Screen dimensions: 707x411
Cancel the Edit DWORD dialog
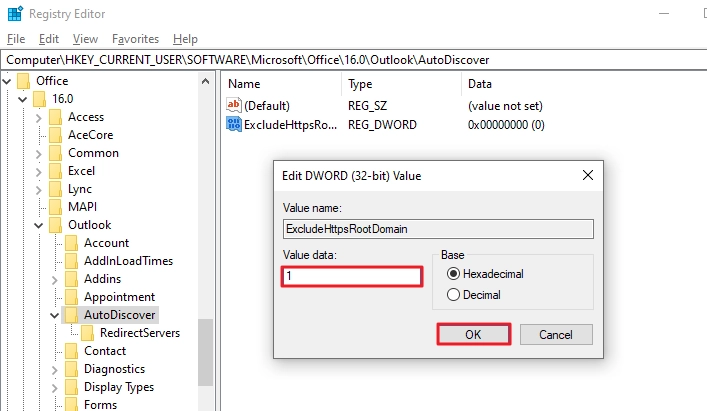coord(556,334)
